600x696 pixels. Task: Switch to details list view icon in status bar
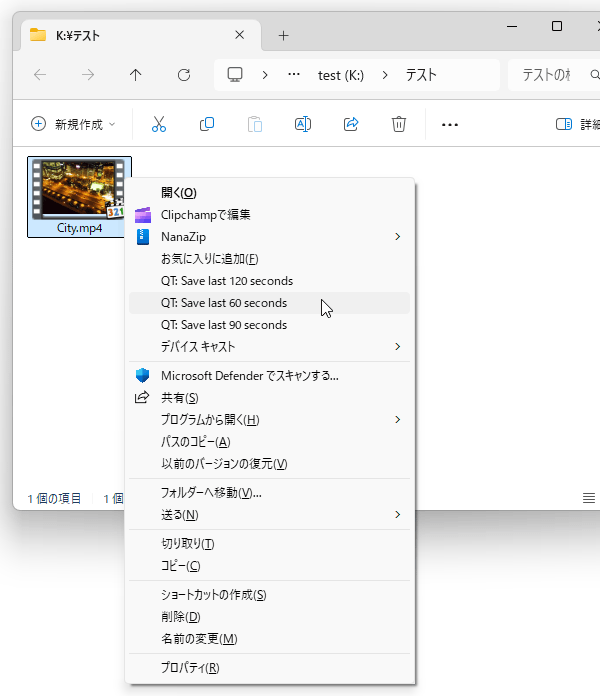(x=589, y=498)
